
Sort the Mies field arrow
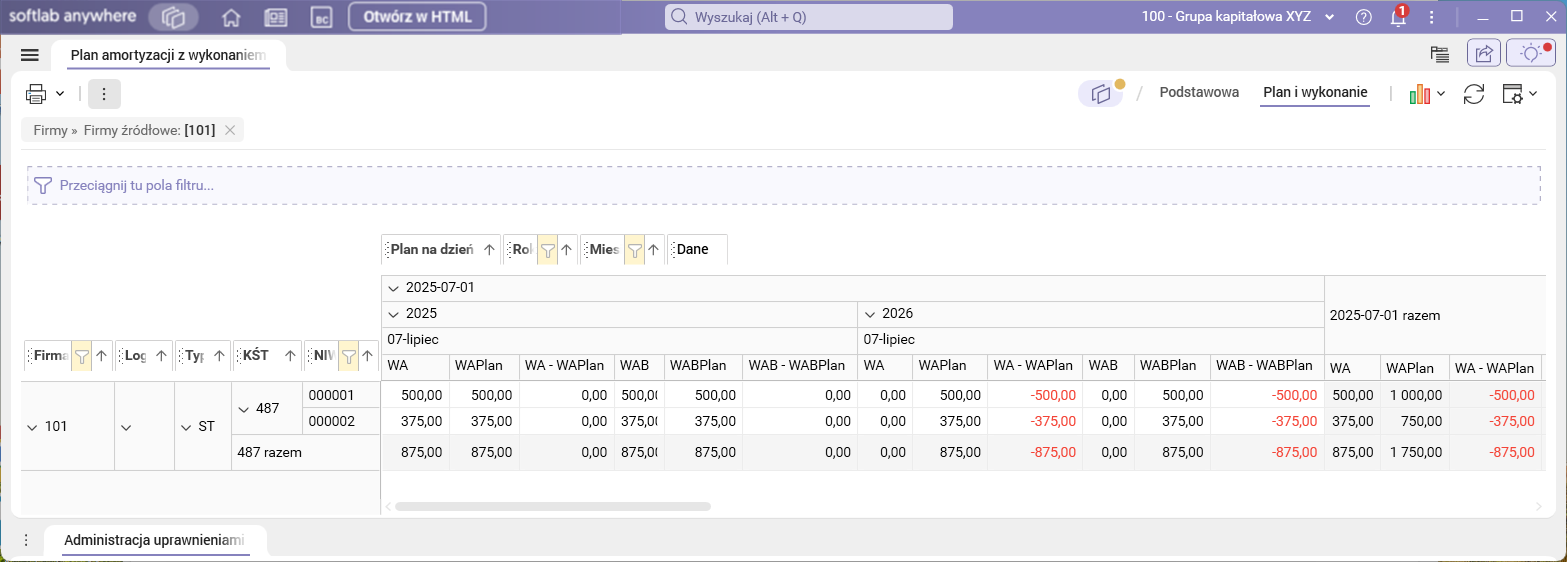point(653,249)
